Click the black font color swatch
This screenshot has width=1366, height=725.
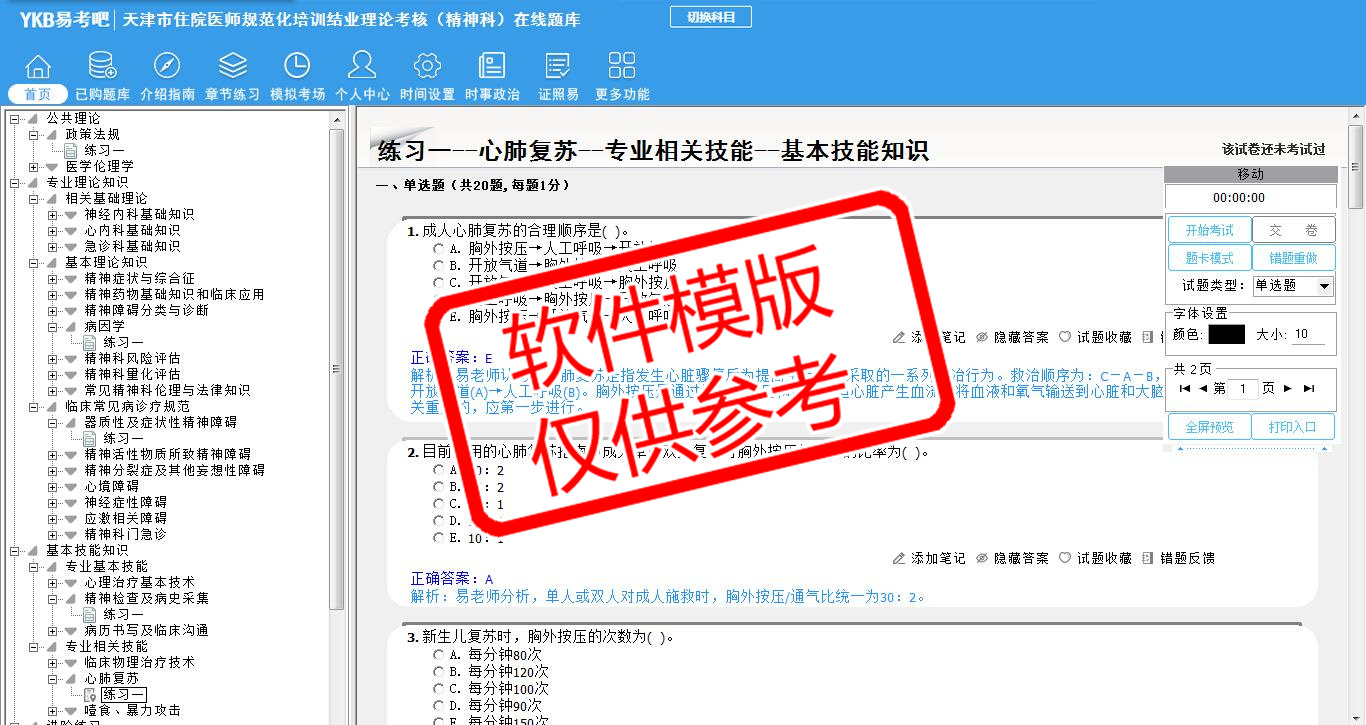click(1226, 335)
